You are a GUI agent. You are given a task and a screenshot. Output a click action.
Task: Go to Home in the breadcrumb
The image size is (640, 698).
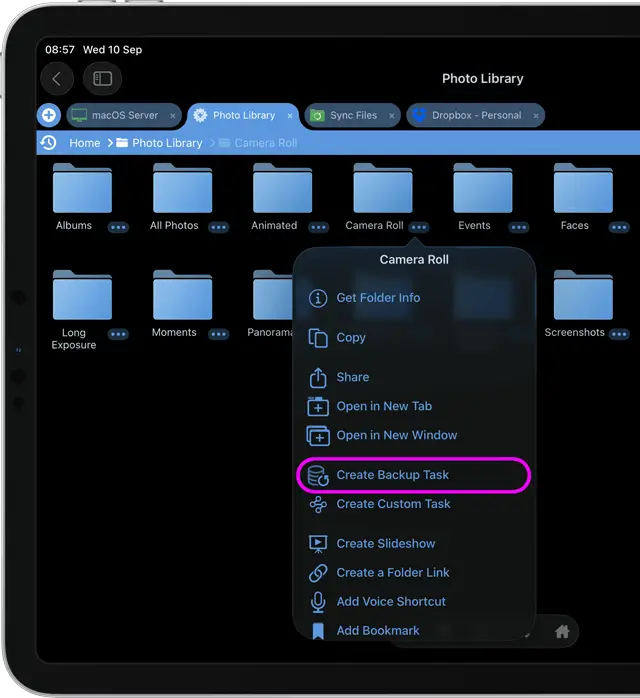[x=84, y=143]
